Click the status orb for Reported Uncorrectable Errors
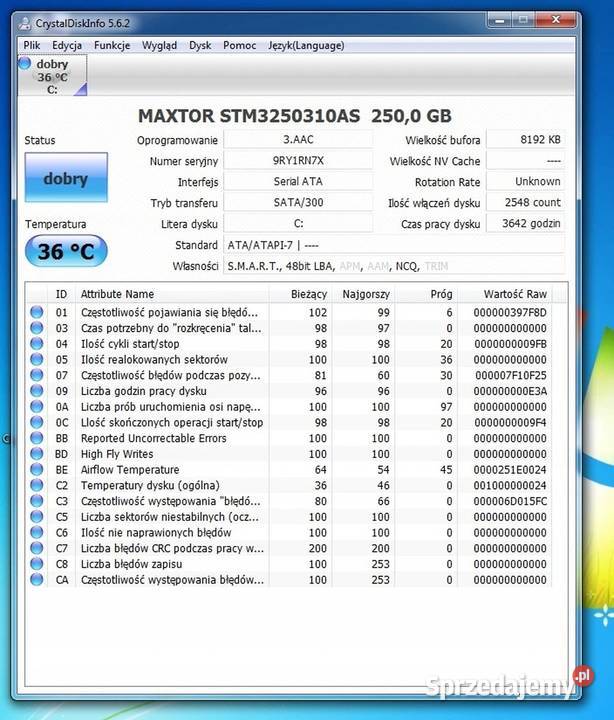The height and width of the screenshot is (720, 614). click(37, 438)
